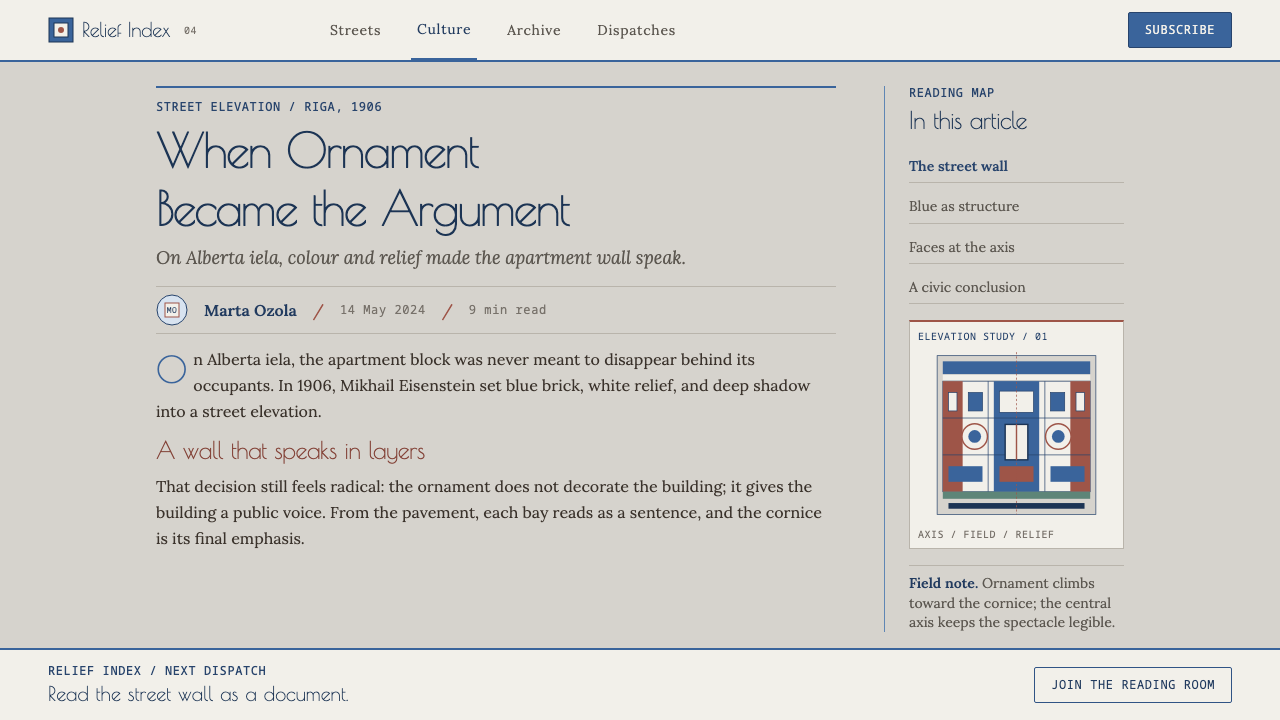Screen dimensions: 1280x720
Task: Click subheading 'A wall that speaks in layers'
Action: coord(290,451)
